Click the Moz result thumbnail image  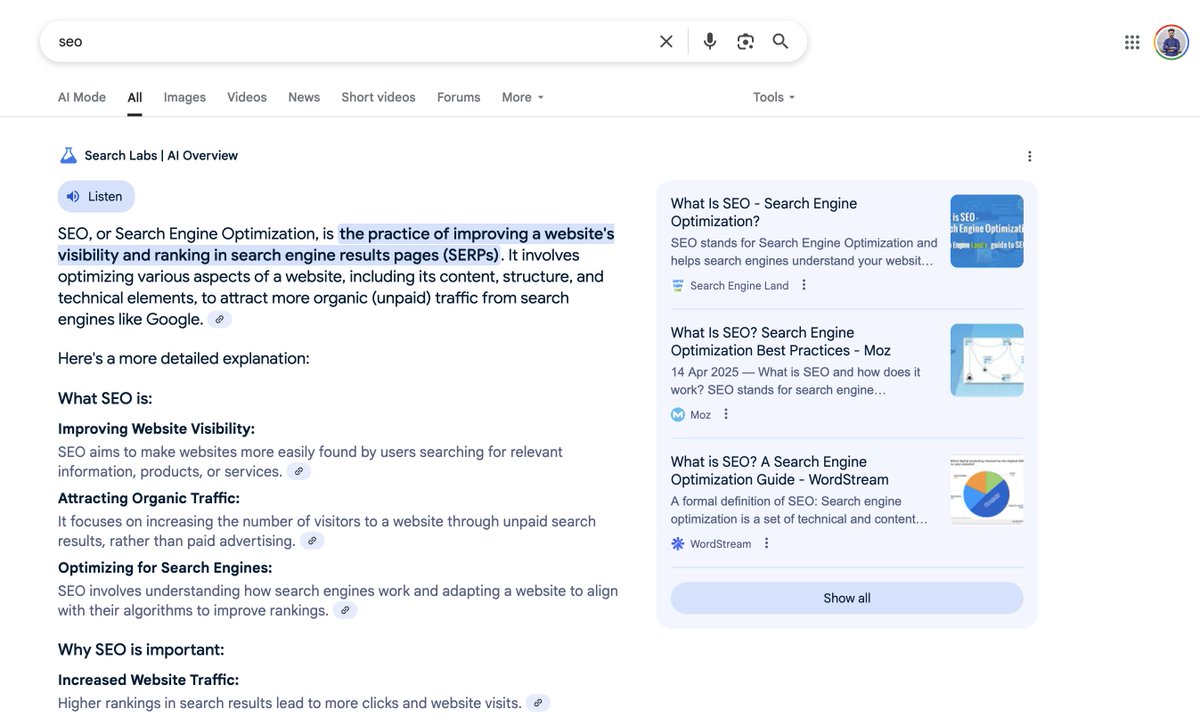point(986,359)
